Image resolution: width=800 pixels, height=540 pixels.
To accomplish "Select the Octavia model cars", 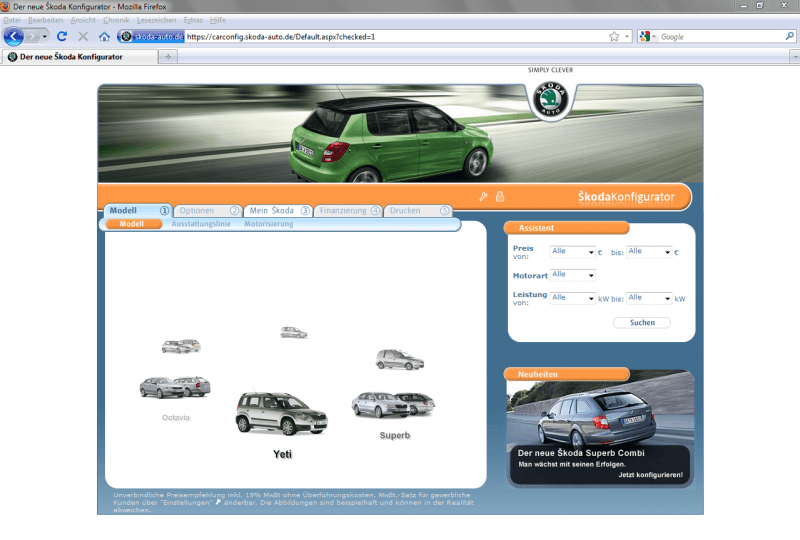I will [x=175, y=387].
